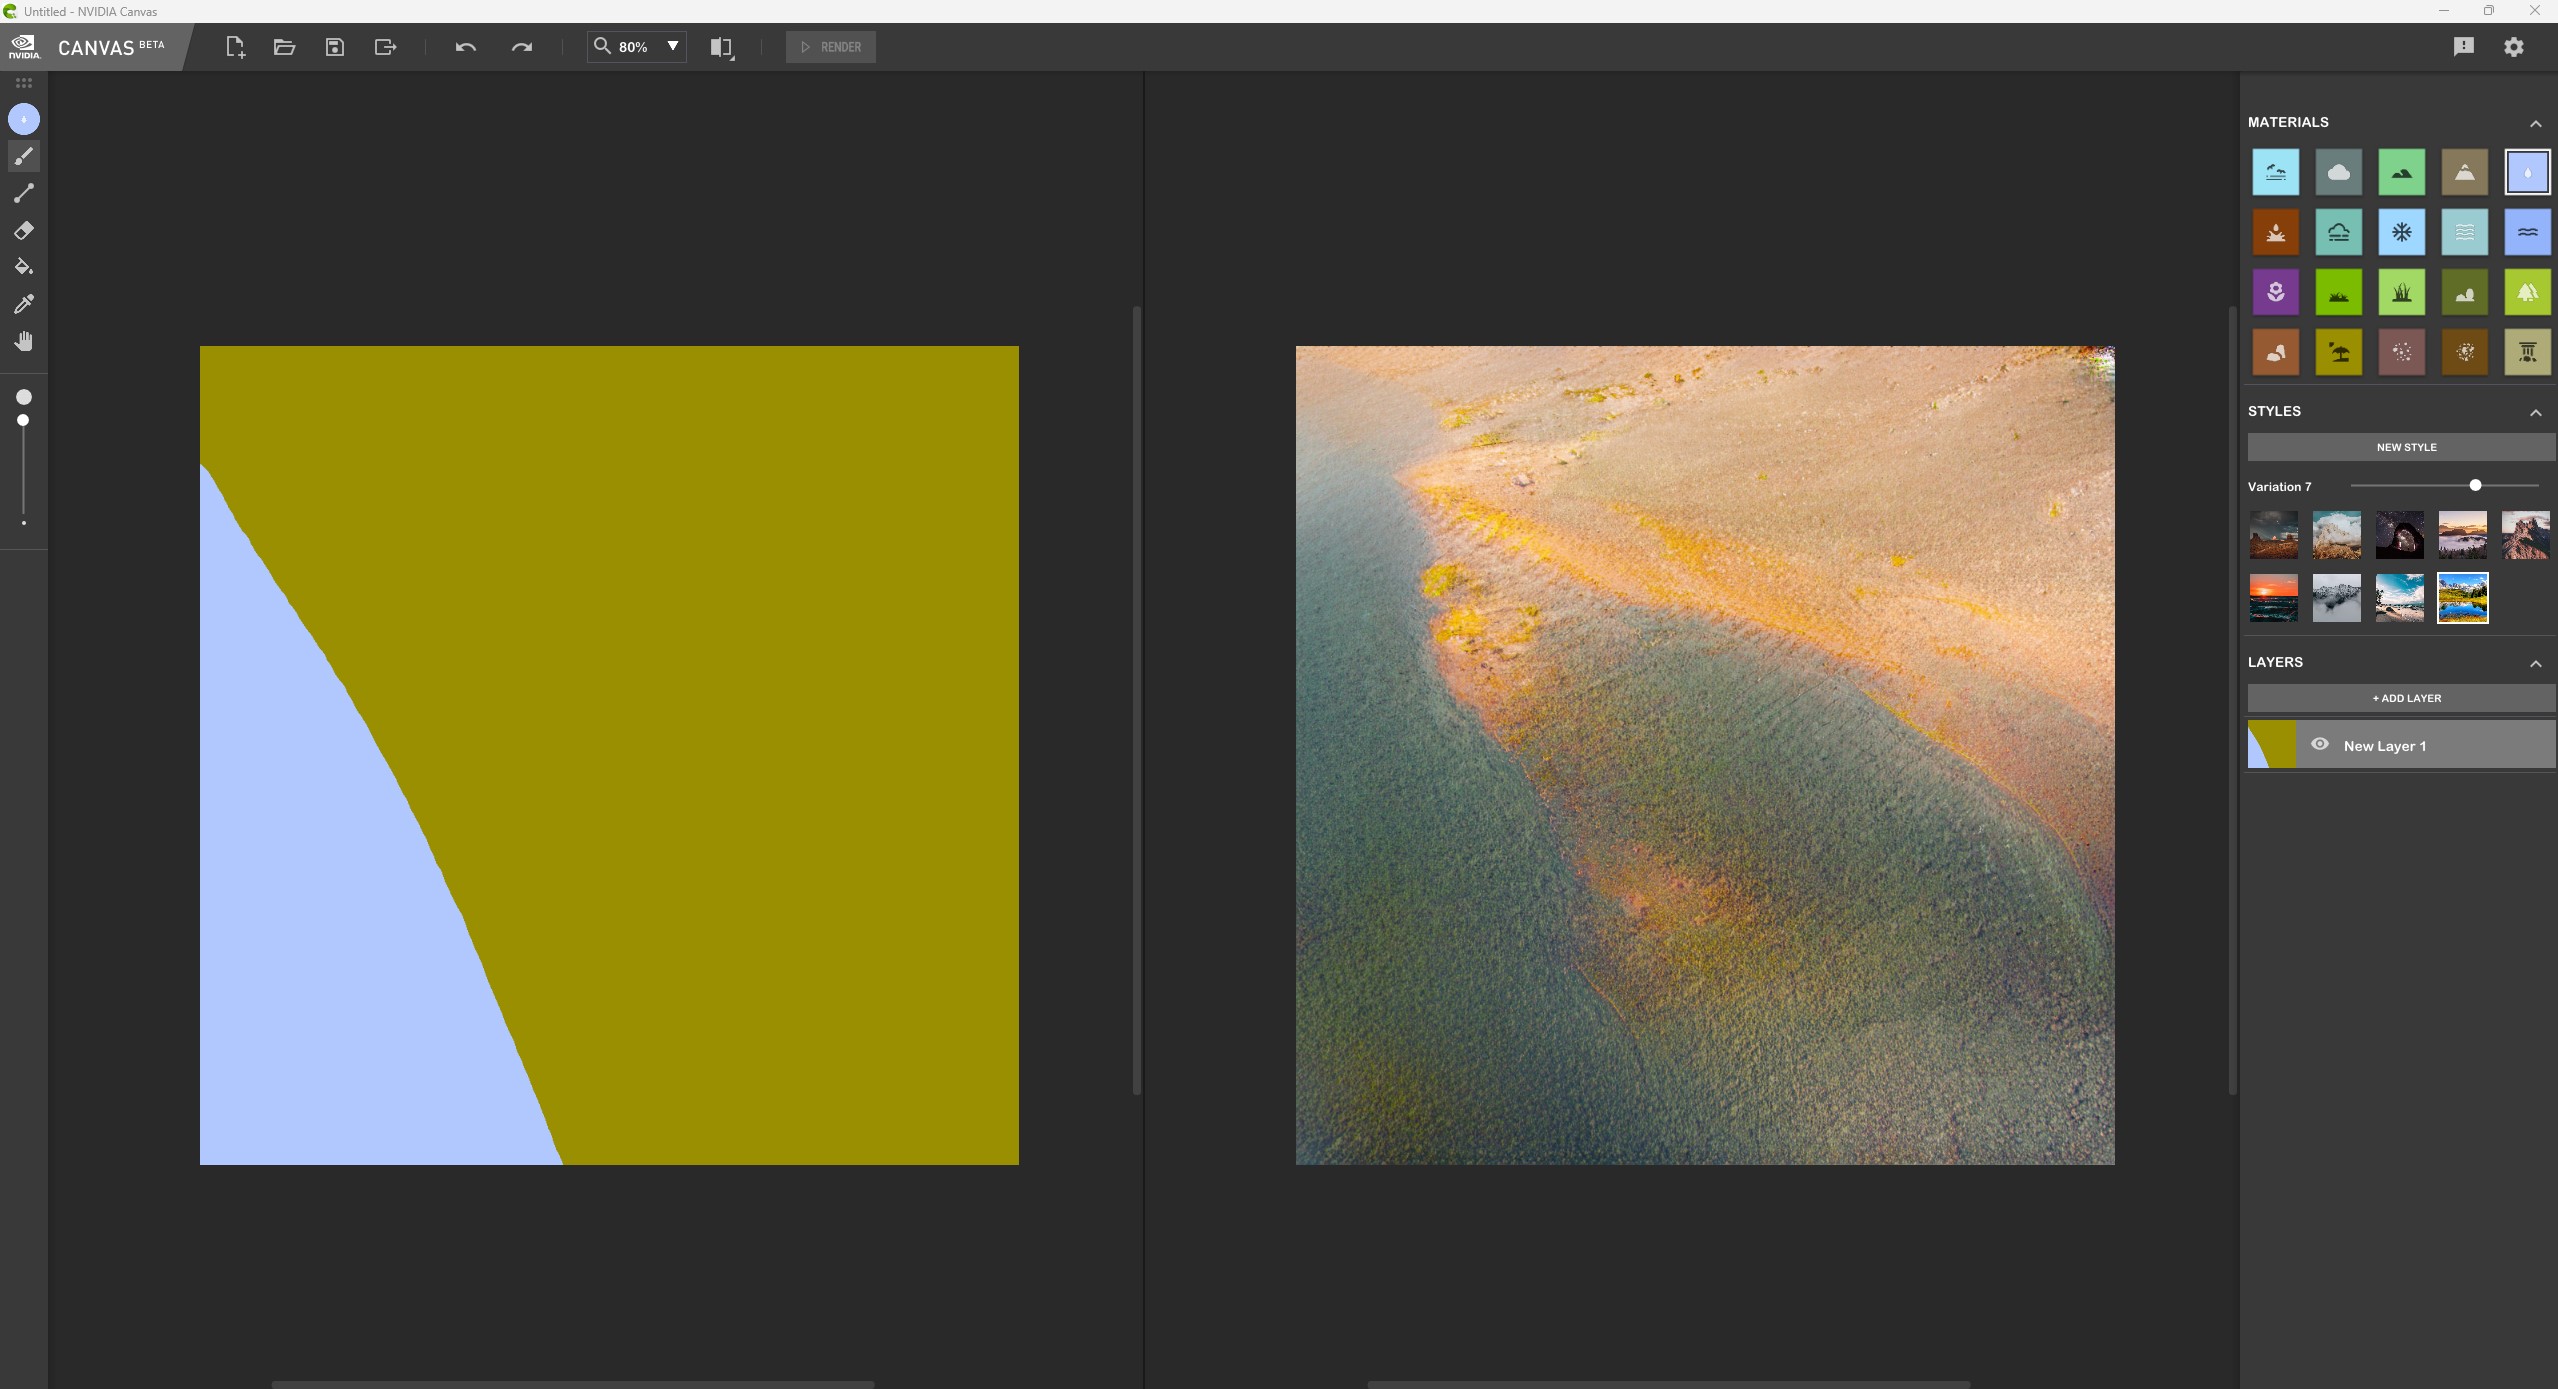This screenshot has height=1389, width=2558.
Task: Click the canvas vertical scrollbar
Action: coord(1137,700)
